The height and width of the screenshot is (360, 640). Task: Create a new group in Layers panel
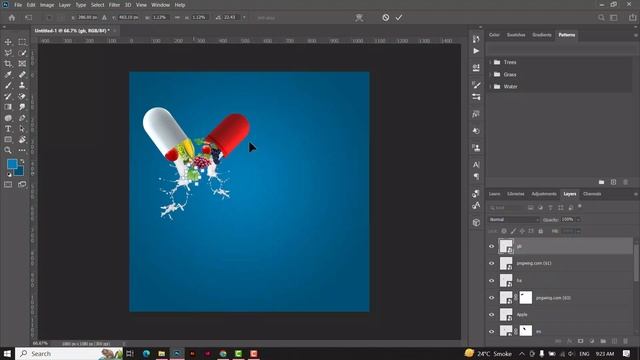click(x=603, y=341)
